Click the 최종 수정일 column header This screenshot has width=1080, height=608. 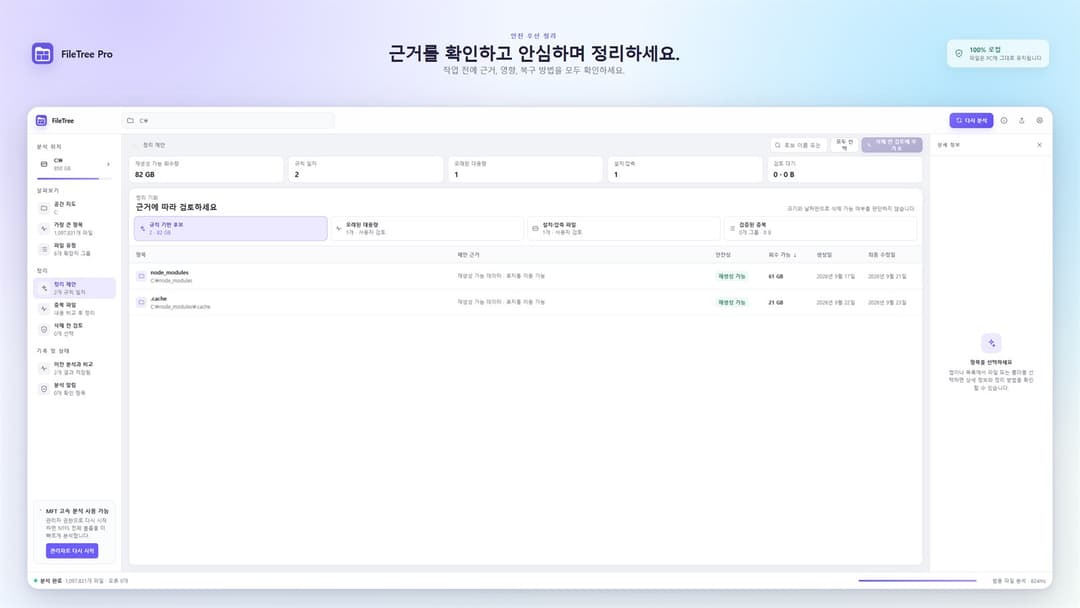[x=882, y=255]
